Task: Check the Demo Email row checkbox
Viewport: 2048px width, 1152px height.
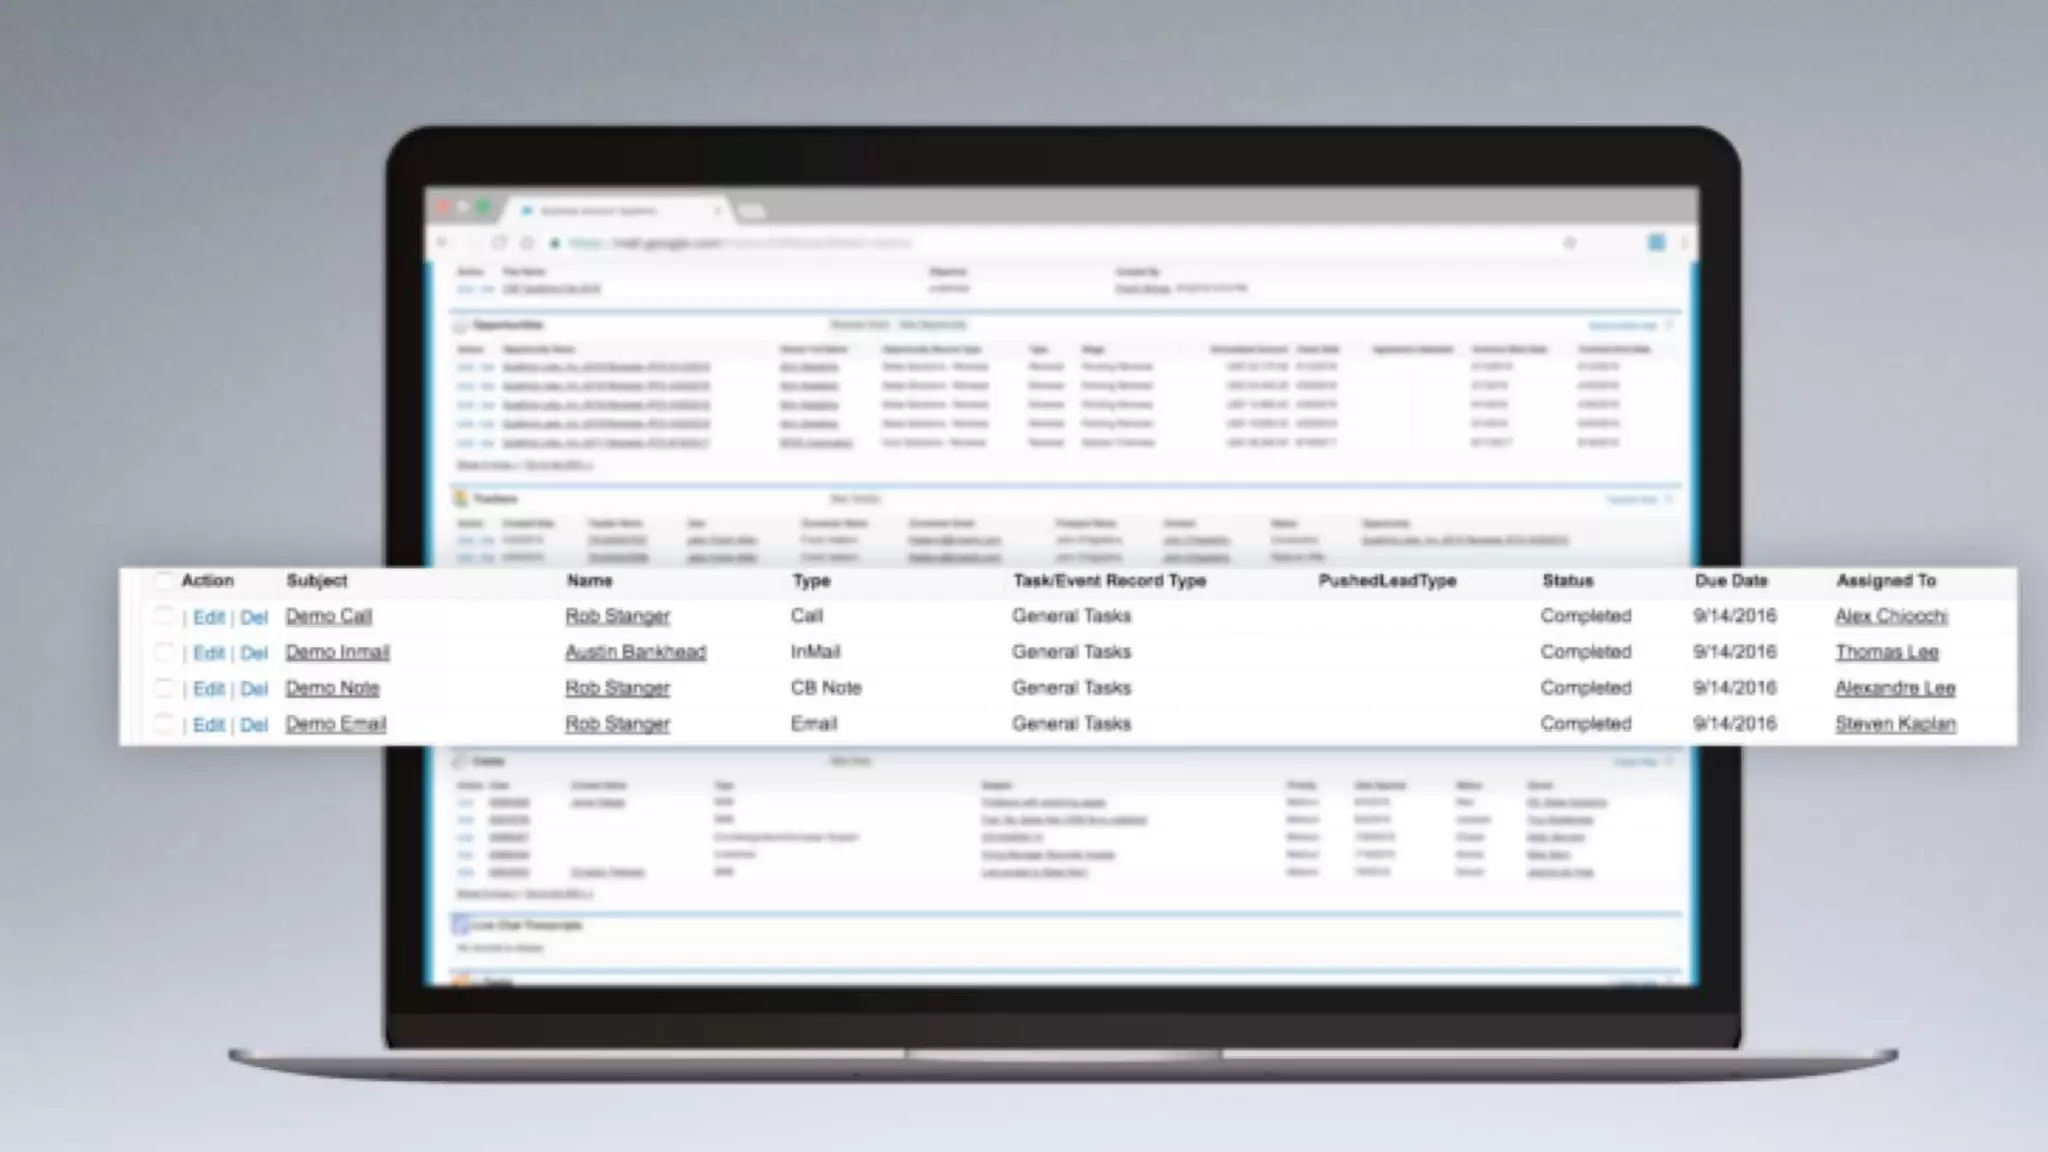Action: click(164, 724)
